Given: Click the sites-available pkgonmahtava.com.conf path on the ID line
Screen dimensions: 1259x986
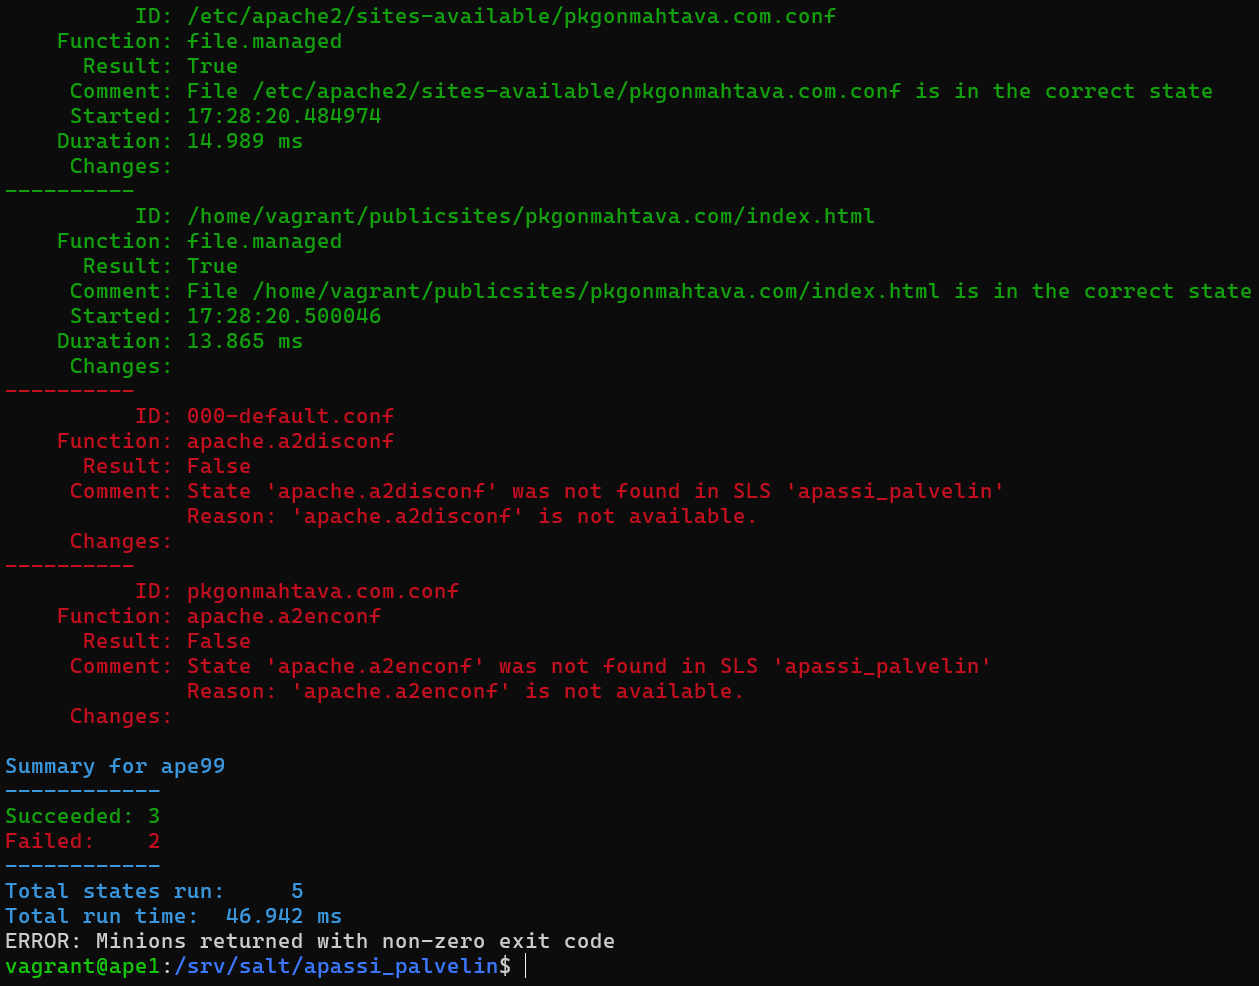Looking at the screenshot, I should [x=511, y=16].
